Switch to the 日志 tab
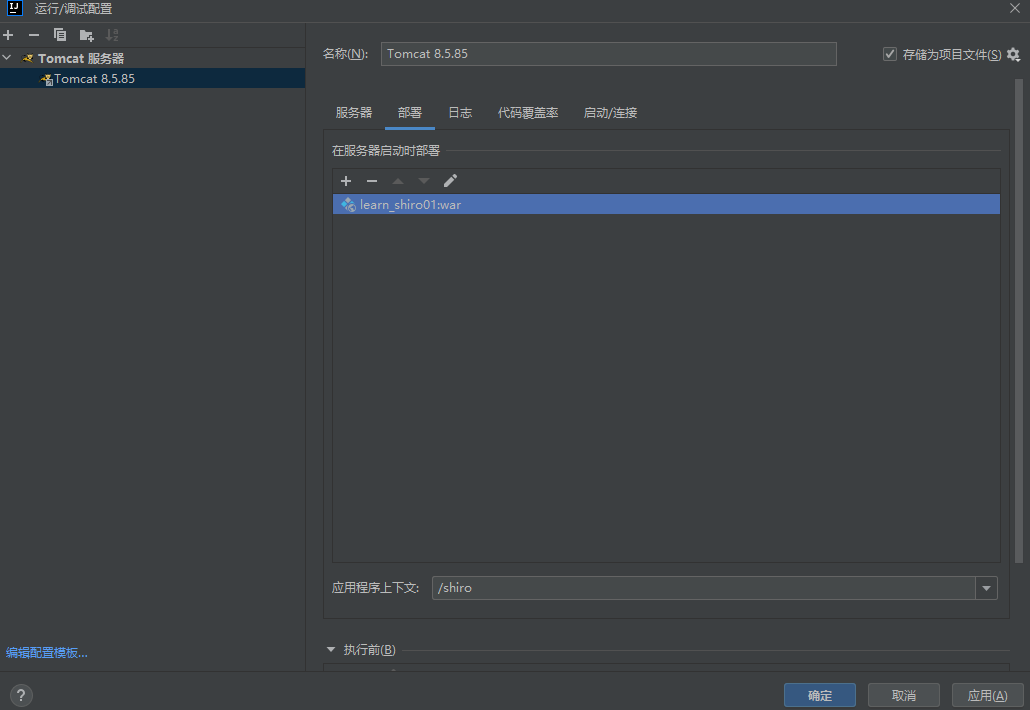Screen dimensions: 1030x710 tap(460, 113)
